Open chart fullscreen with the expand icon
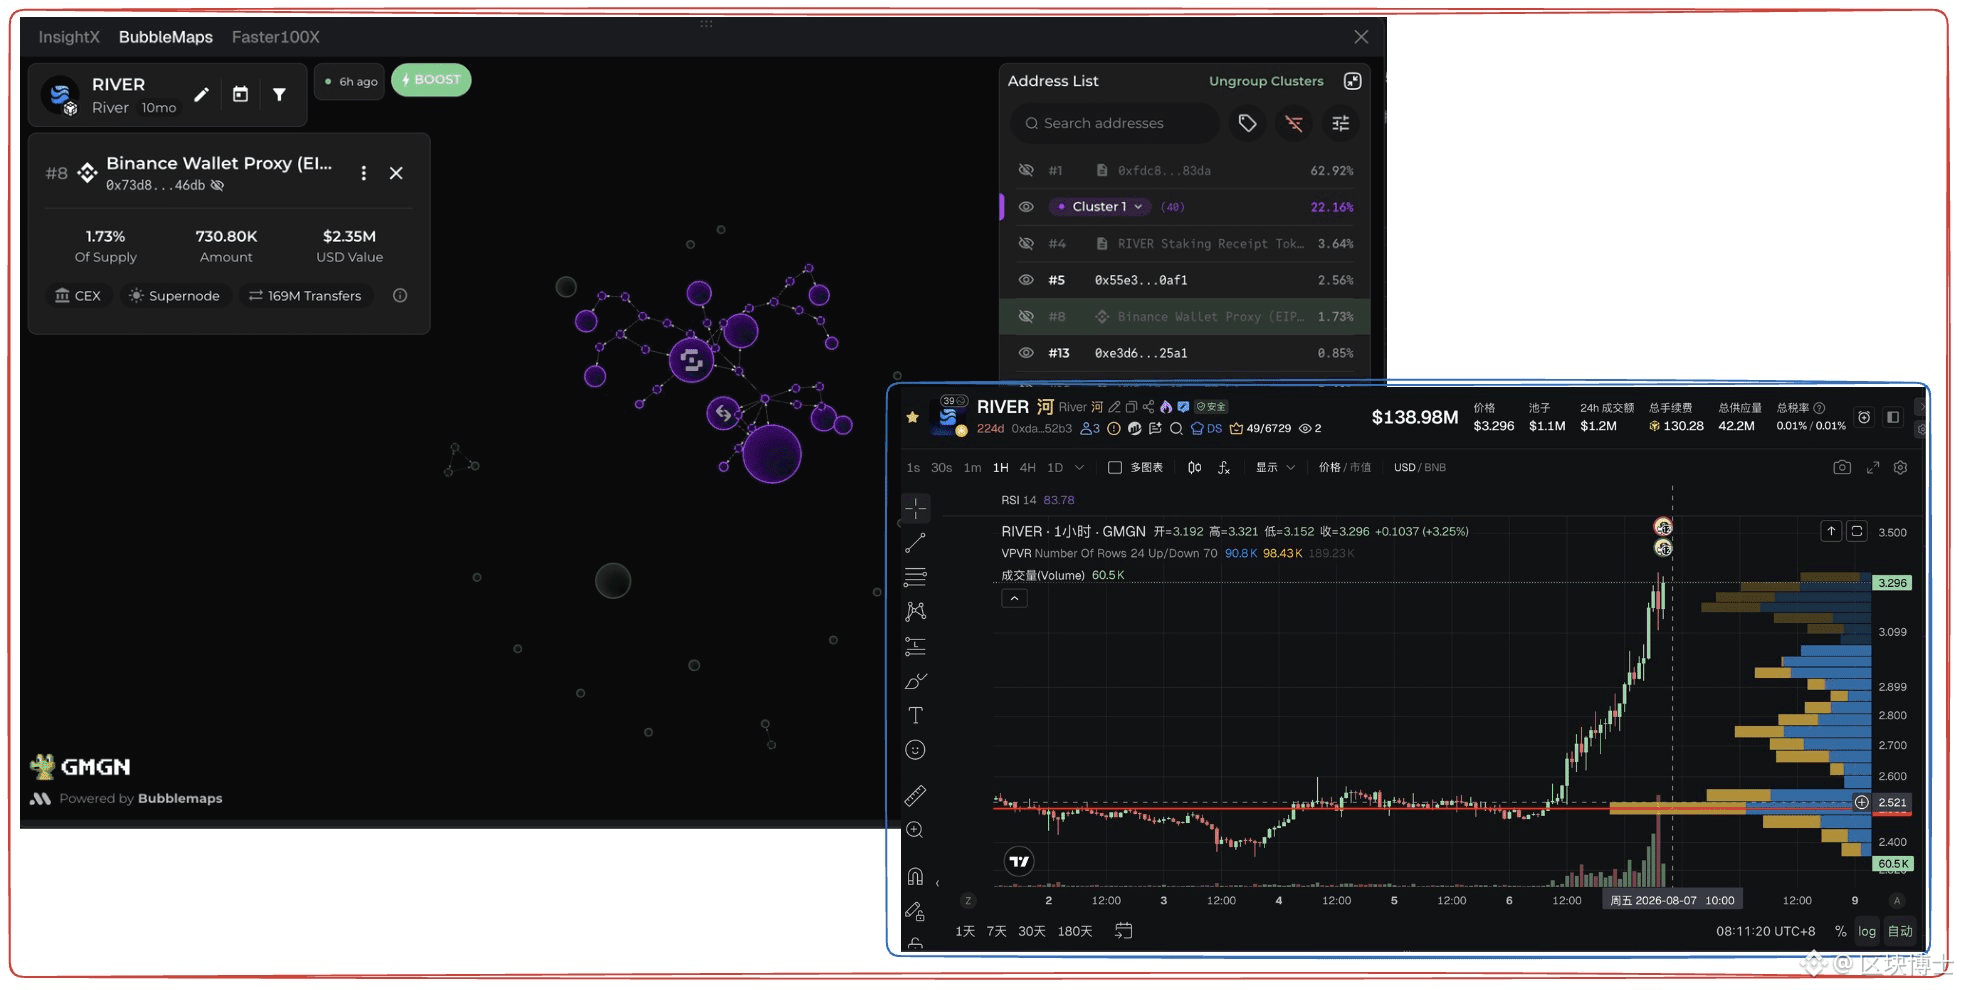Screen dimensions: 1962x990 (1873, 467)
